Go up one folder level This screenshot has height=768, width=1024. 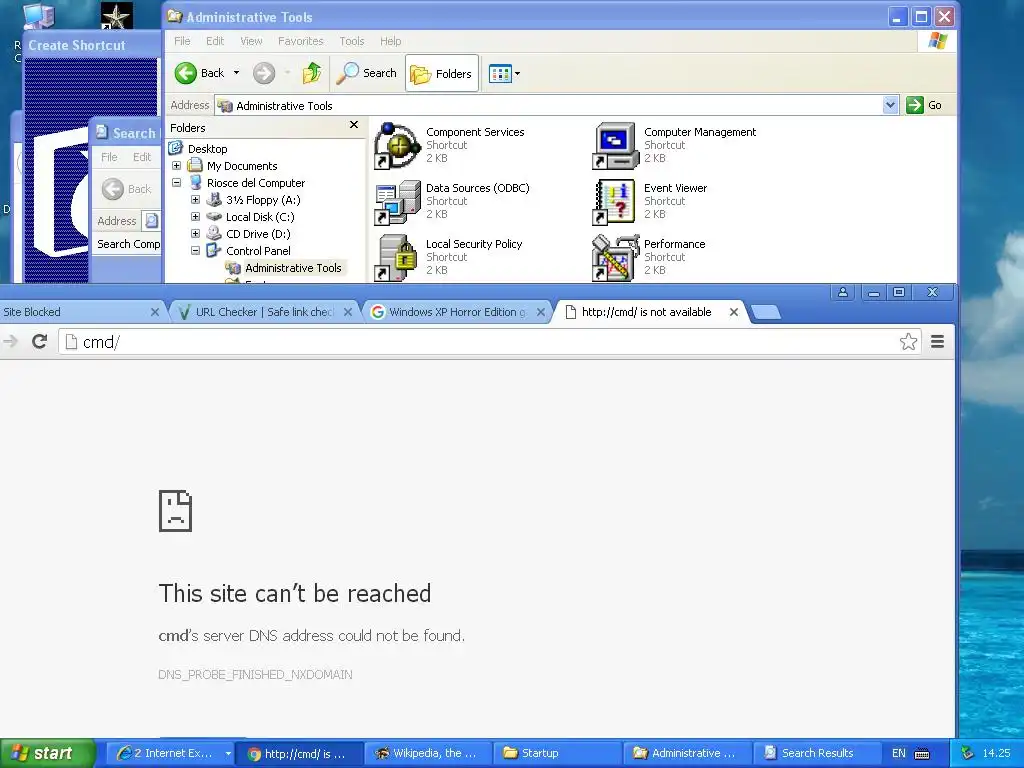[x=312, y=73]
